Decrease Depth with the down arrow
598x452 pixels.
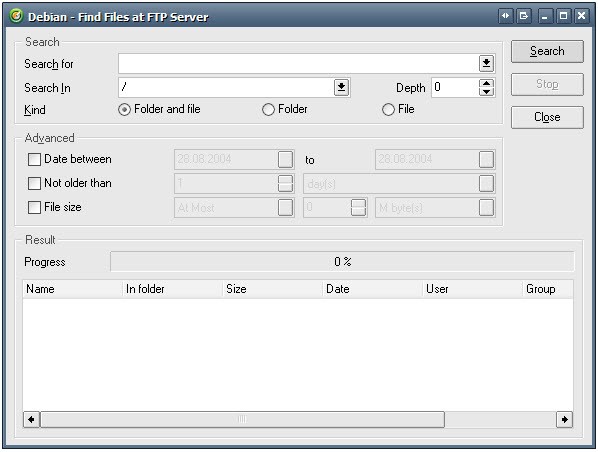tap(486, 92)
